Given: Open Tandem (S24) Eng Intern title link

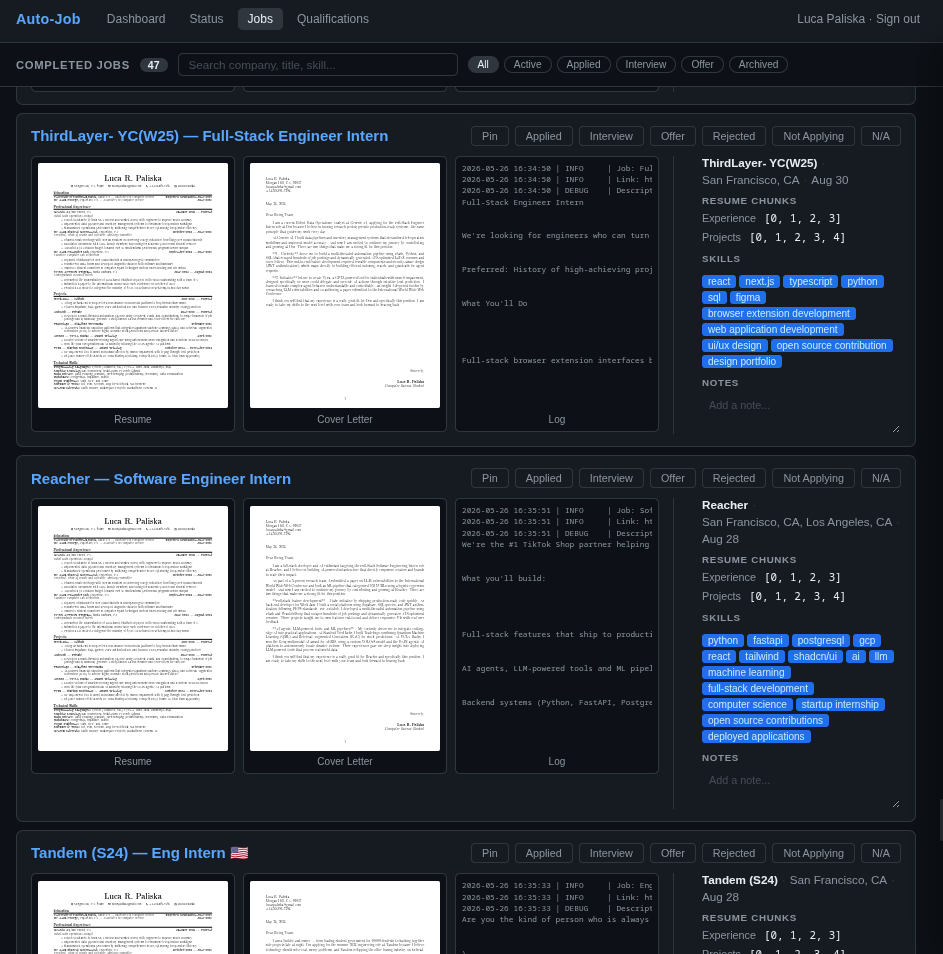Looking at the screenshot, I should click(139, 853).
